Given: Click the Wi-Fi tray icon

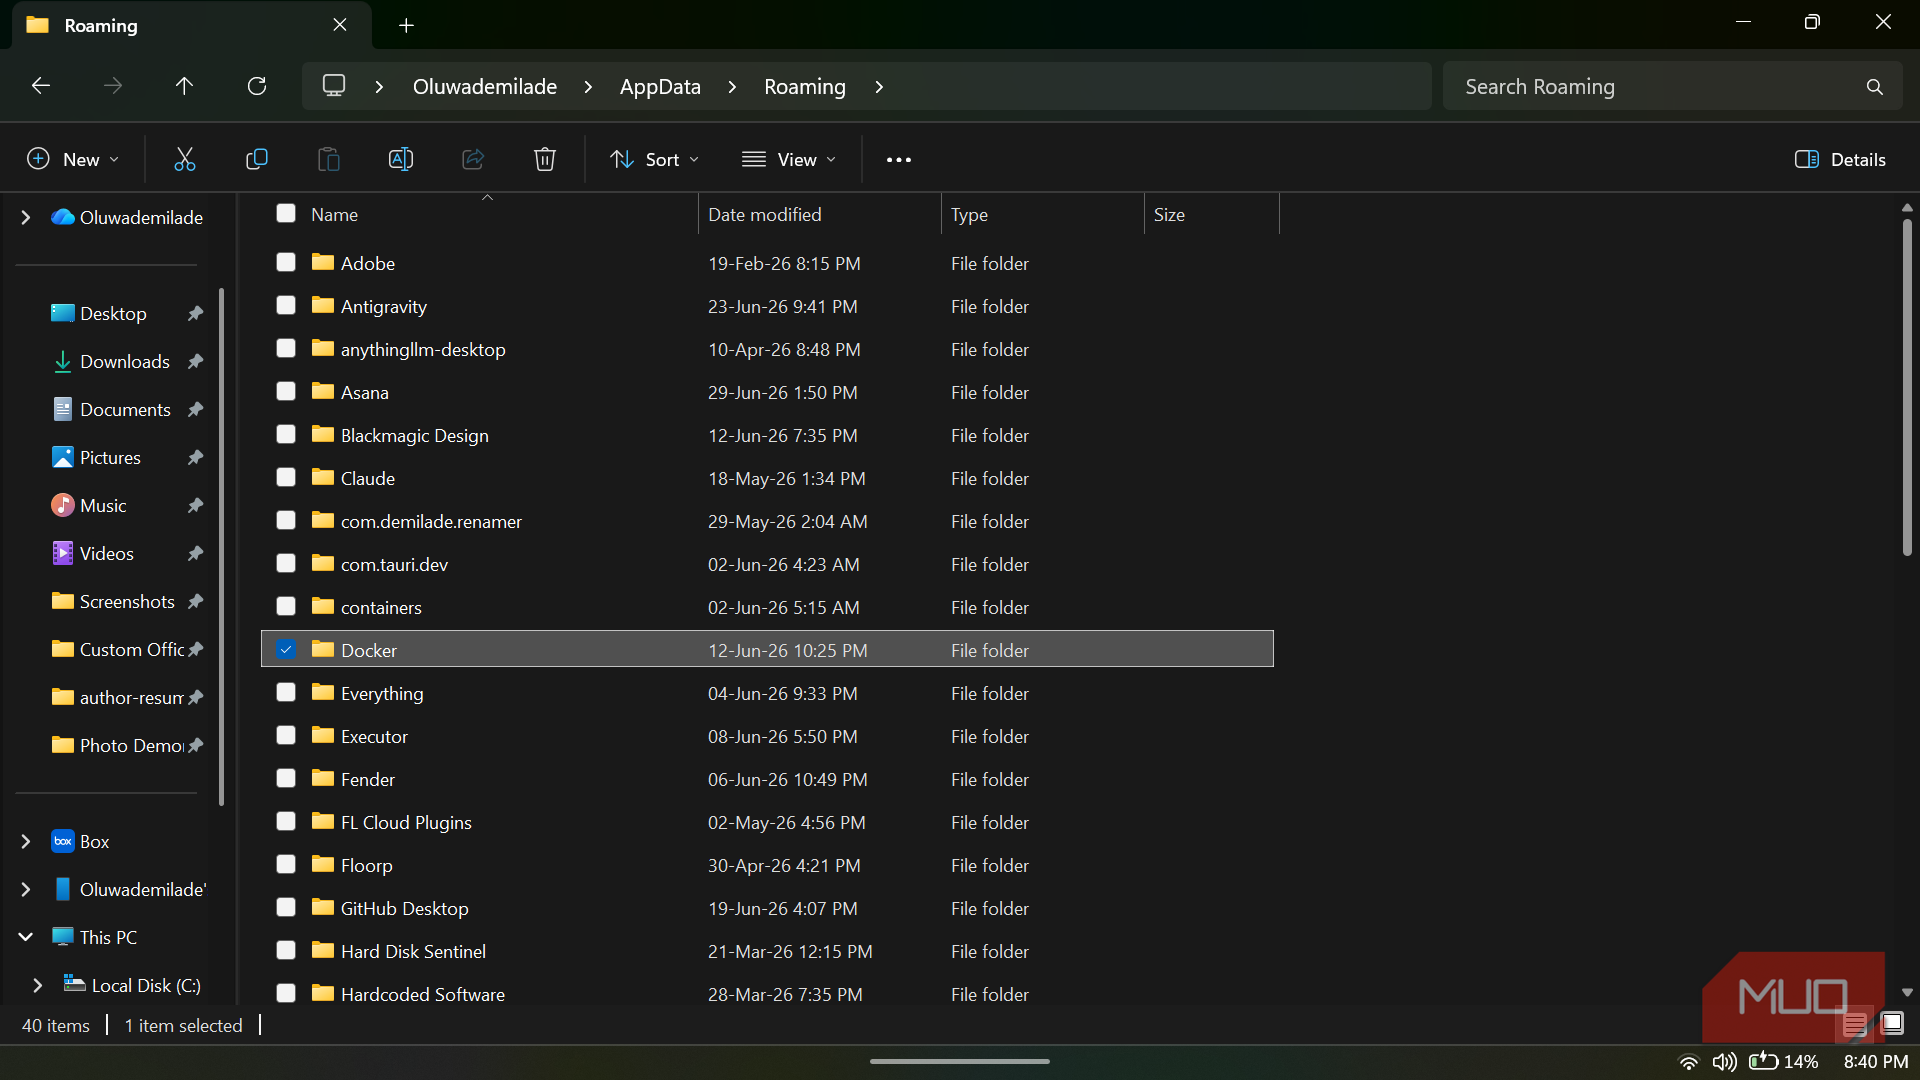Looking at the screenshot, I should pos(1689,1062).
